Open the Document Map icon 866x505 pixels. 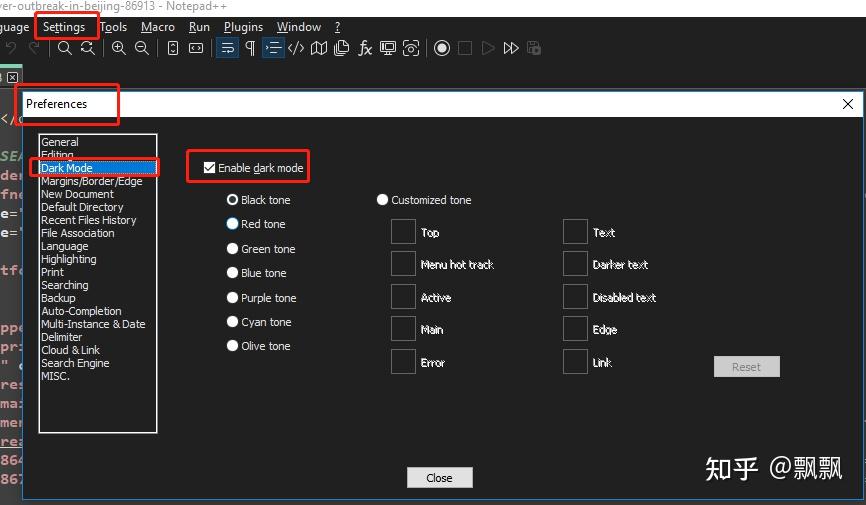tap(319, 49)
